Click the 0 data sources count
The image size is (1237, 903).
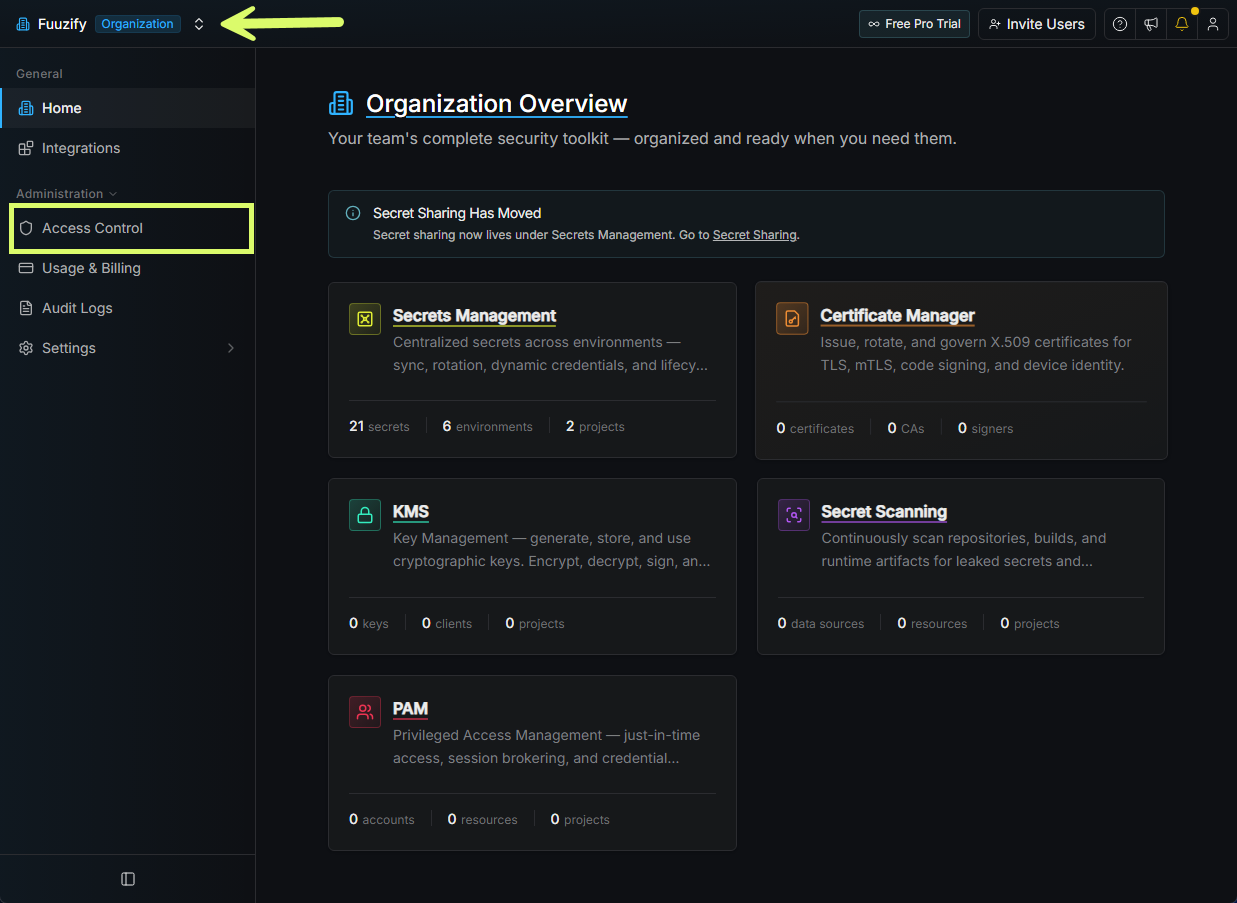coord(821,623)
